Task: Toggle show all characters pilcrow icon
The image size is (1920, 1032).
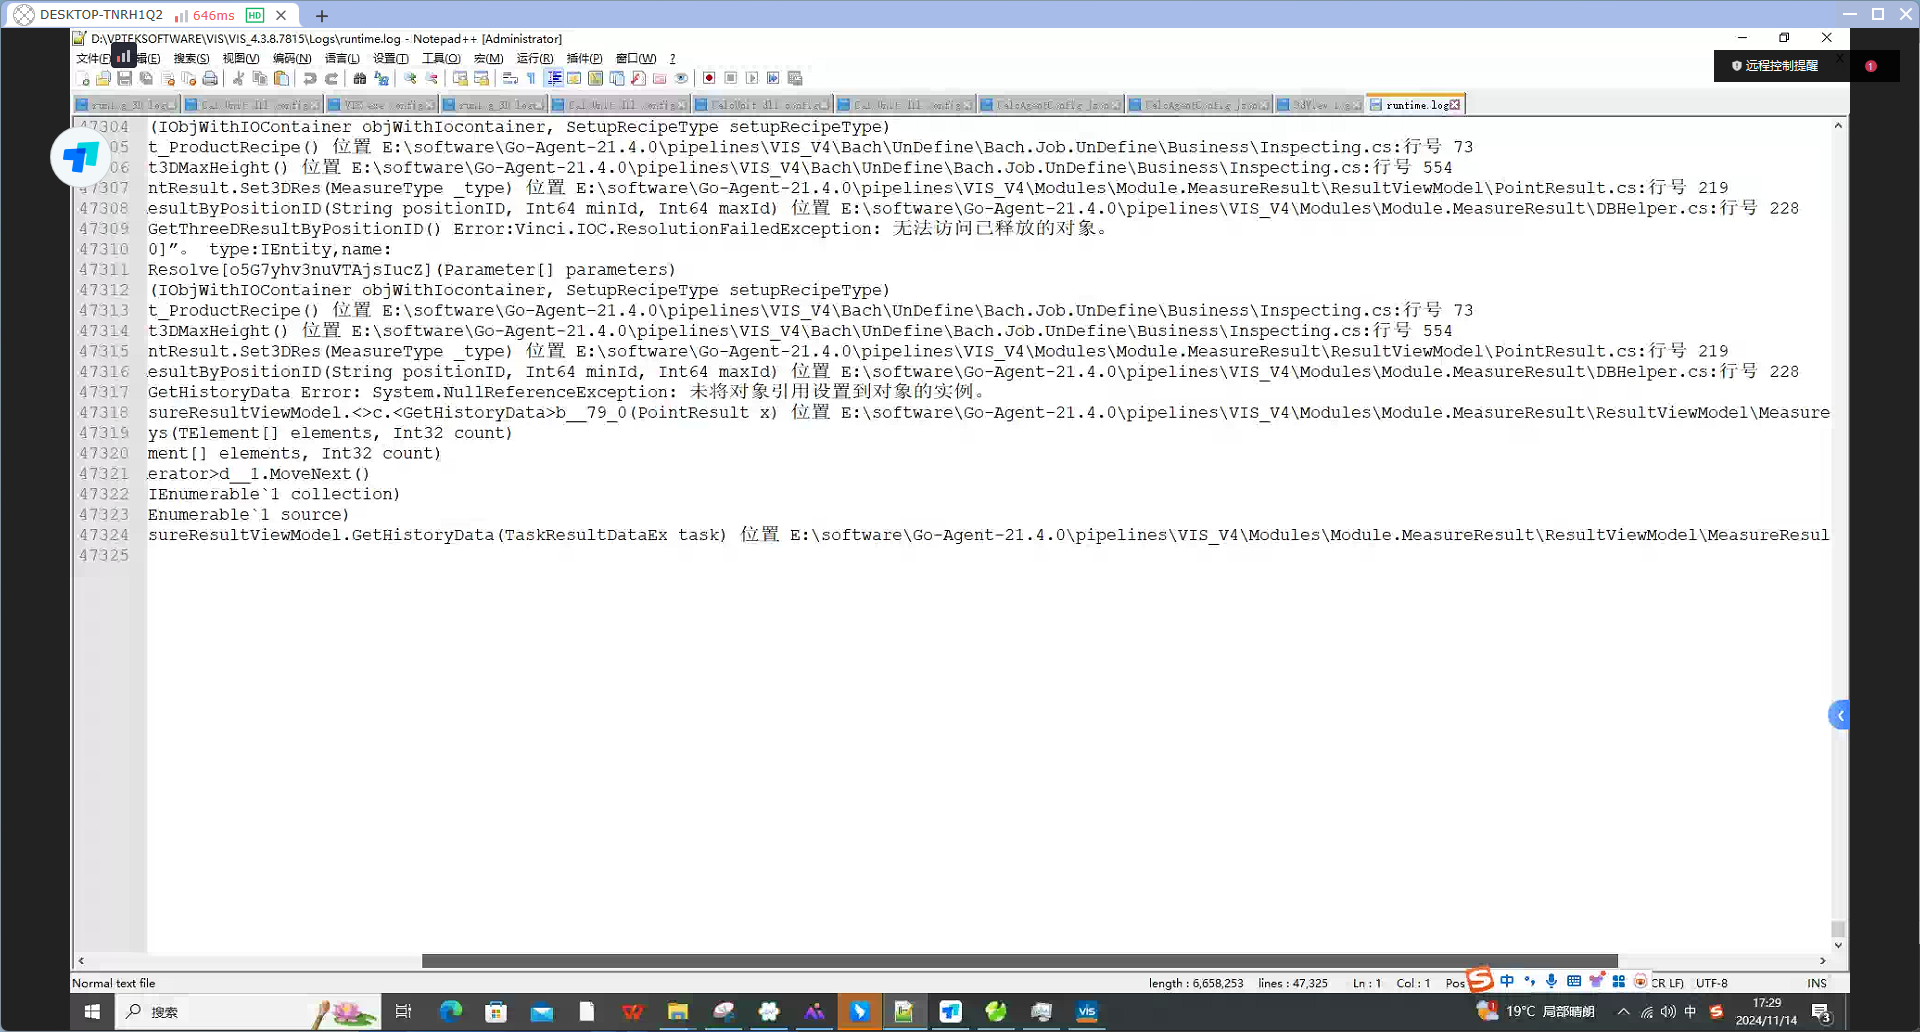Action: [531, 78]
